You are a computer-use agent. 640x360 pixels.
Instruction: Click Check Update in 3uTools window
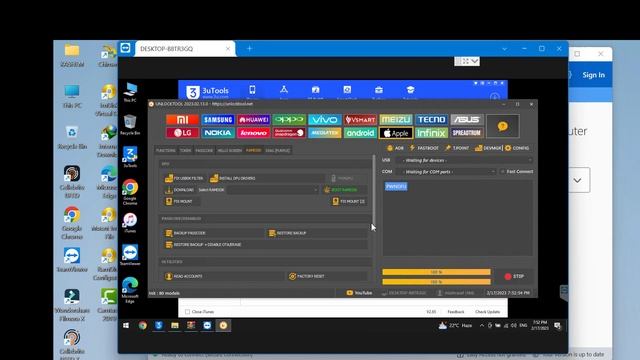(x=487, y=312)
